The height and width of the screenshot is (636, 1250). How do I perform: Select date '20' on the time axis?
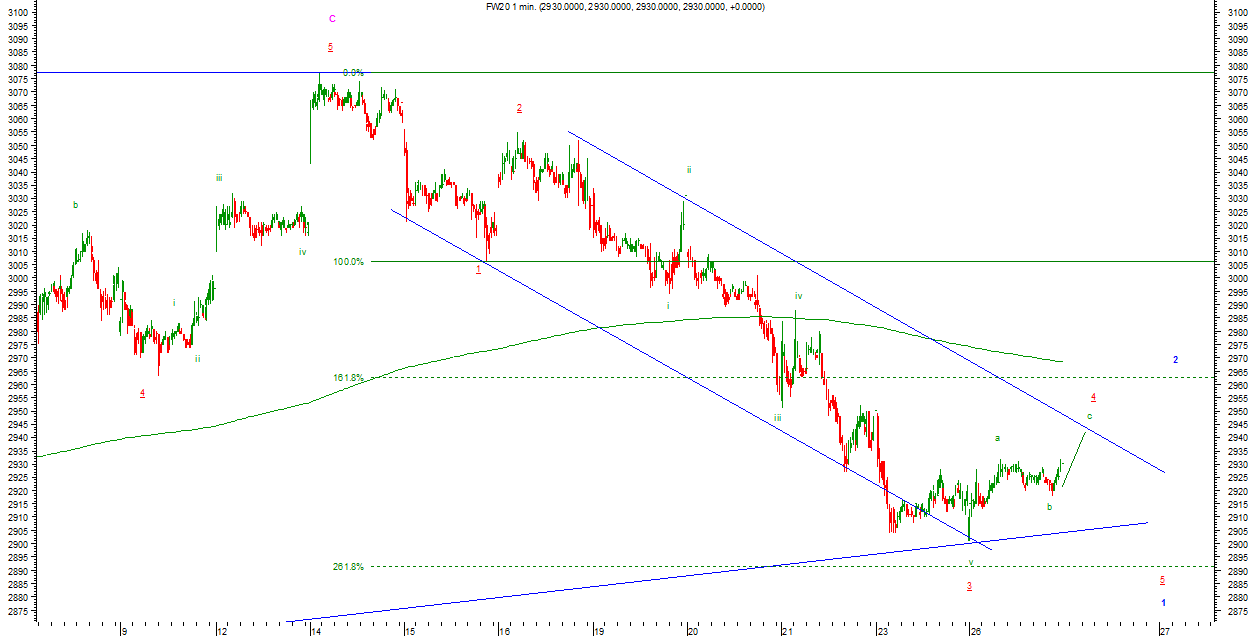tap(692, 631)
